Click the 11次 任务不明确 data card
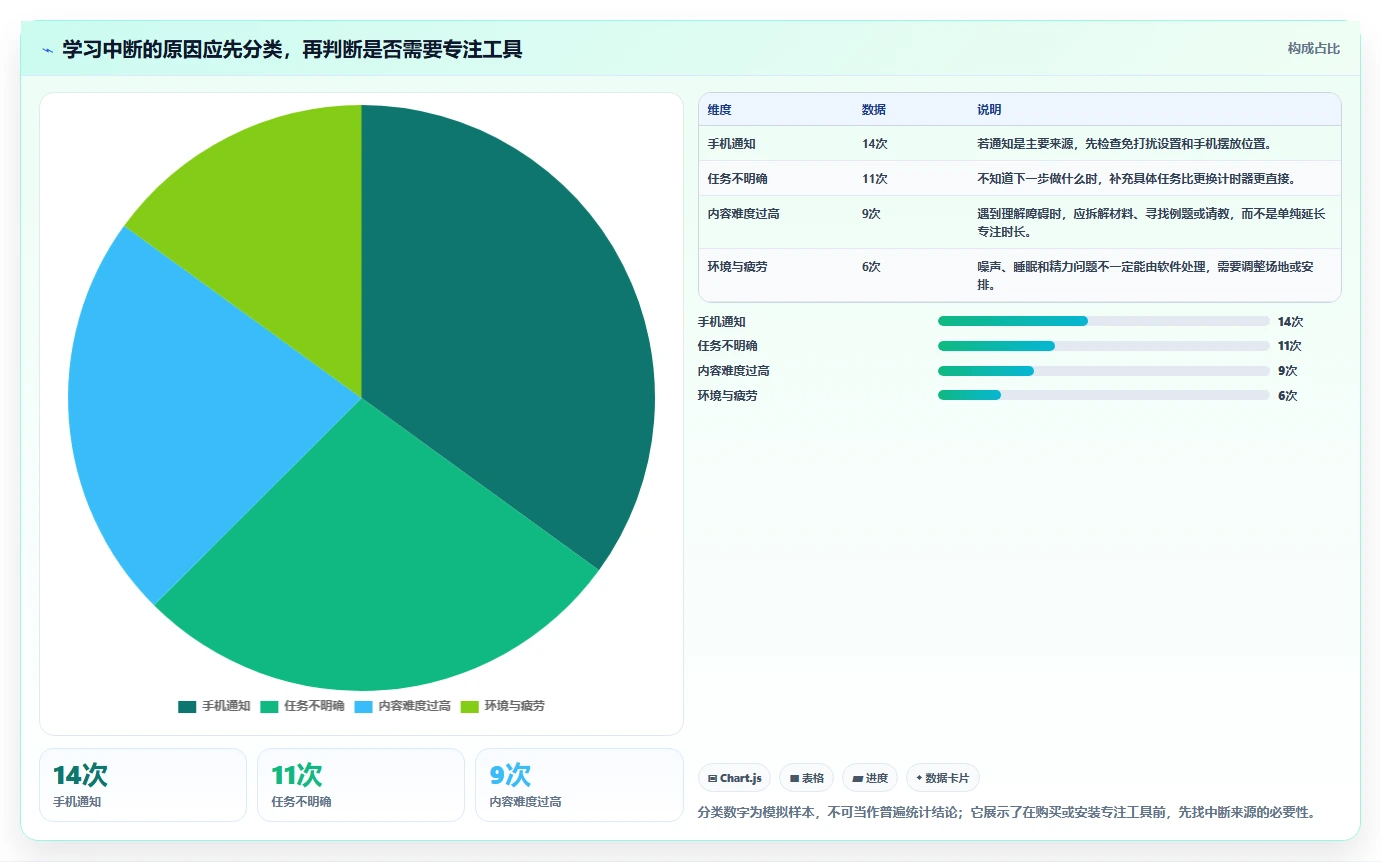 coord(361,785)
